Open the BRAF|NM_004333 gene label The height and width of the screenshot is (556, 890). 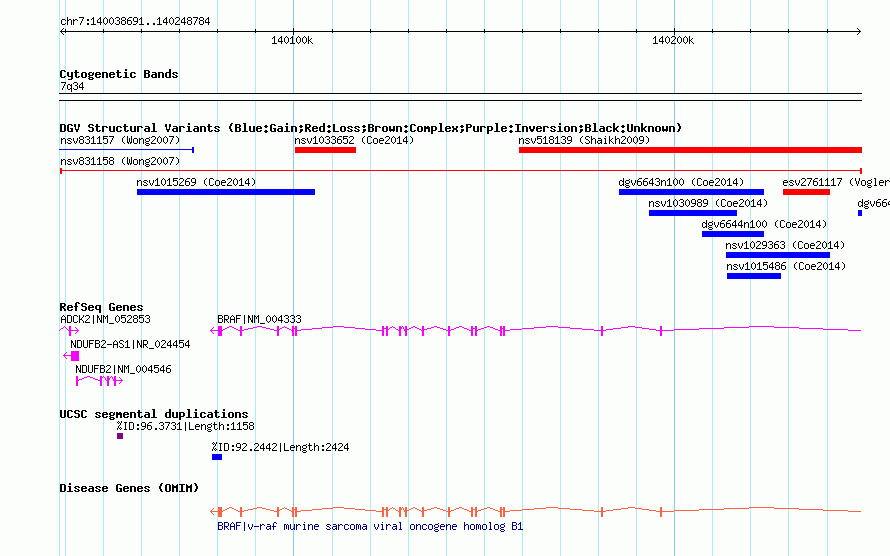click(x=259, y=319)
